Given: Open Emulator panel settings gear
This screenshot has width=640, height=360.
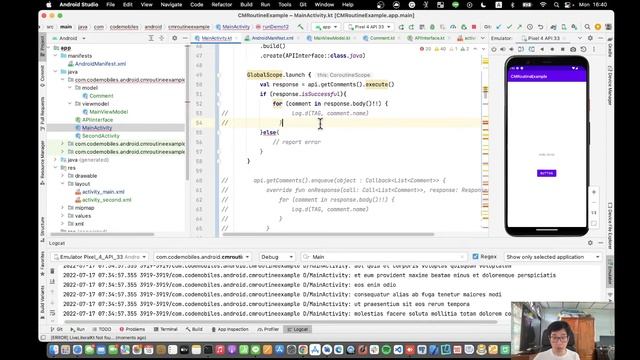Looking at the screenshot, I should [590, 38].
